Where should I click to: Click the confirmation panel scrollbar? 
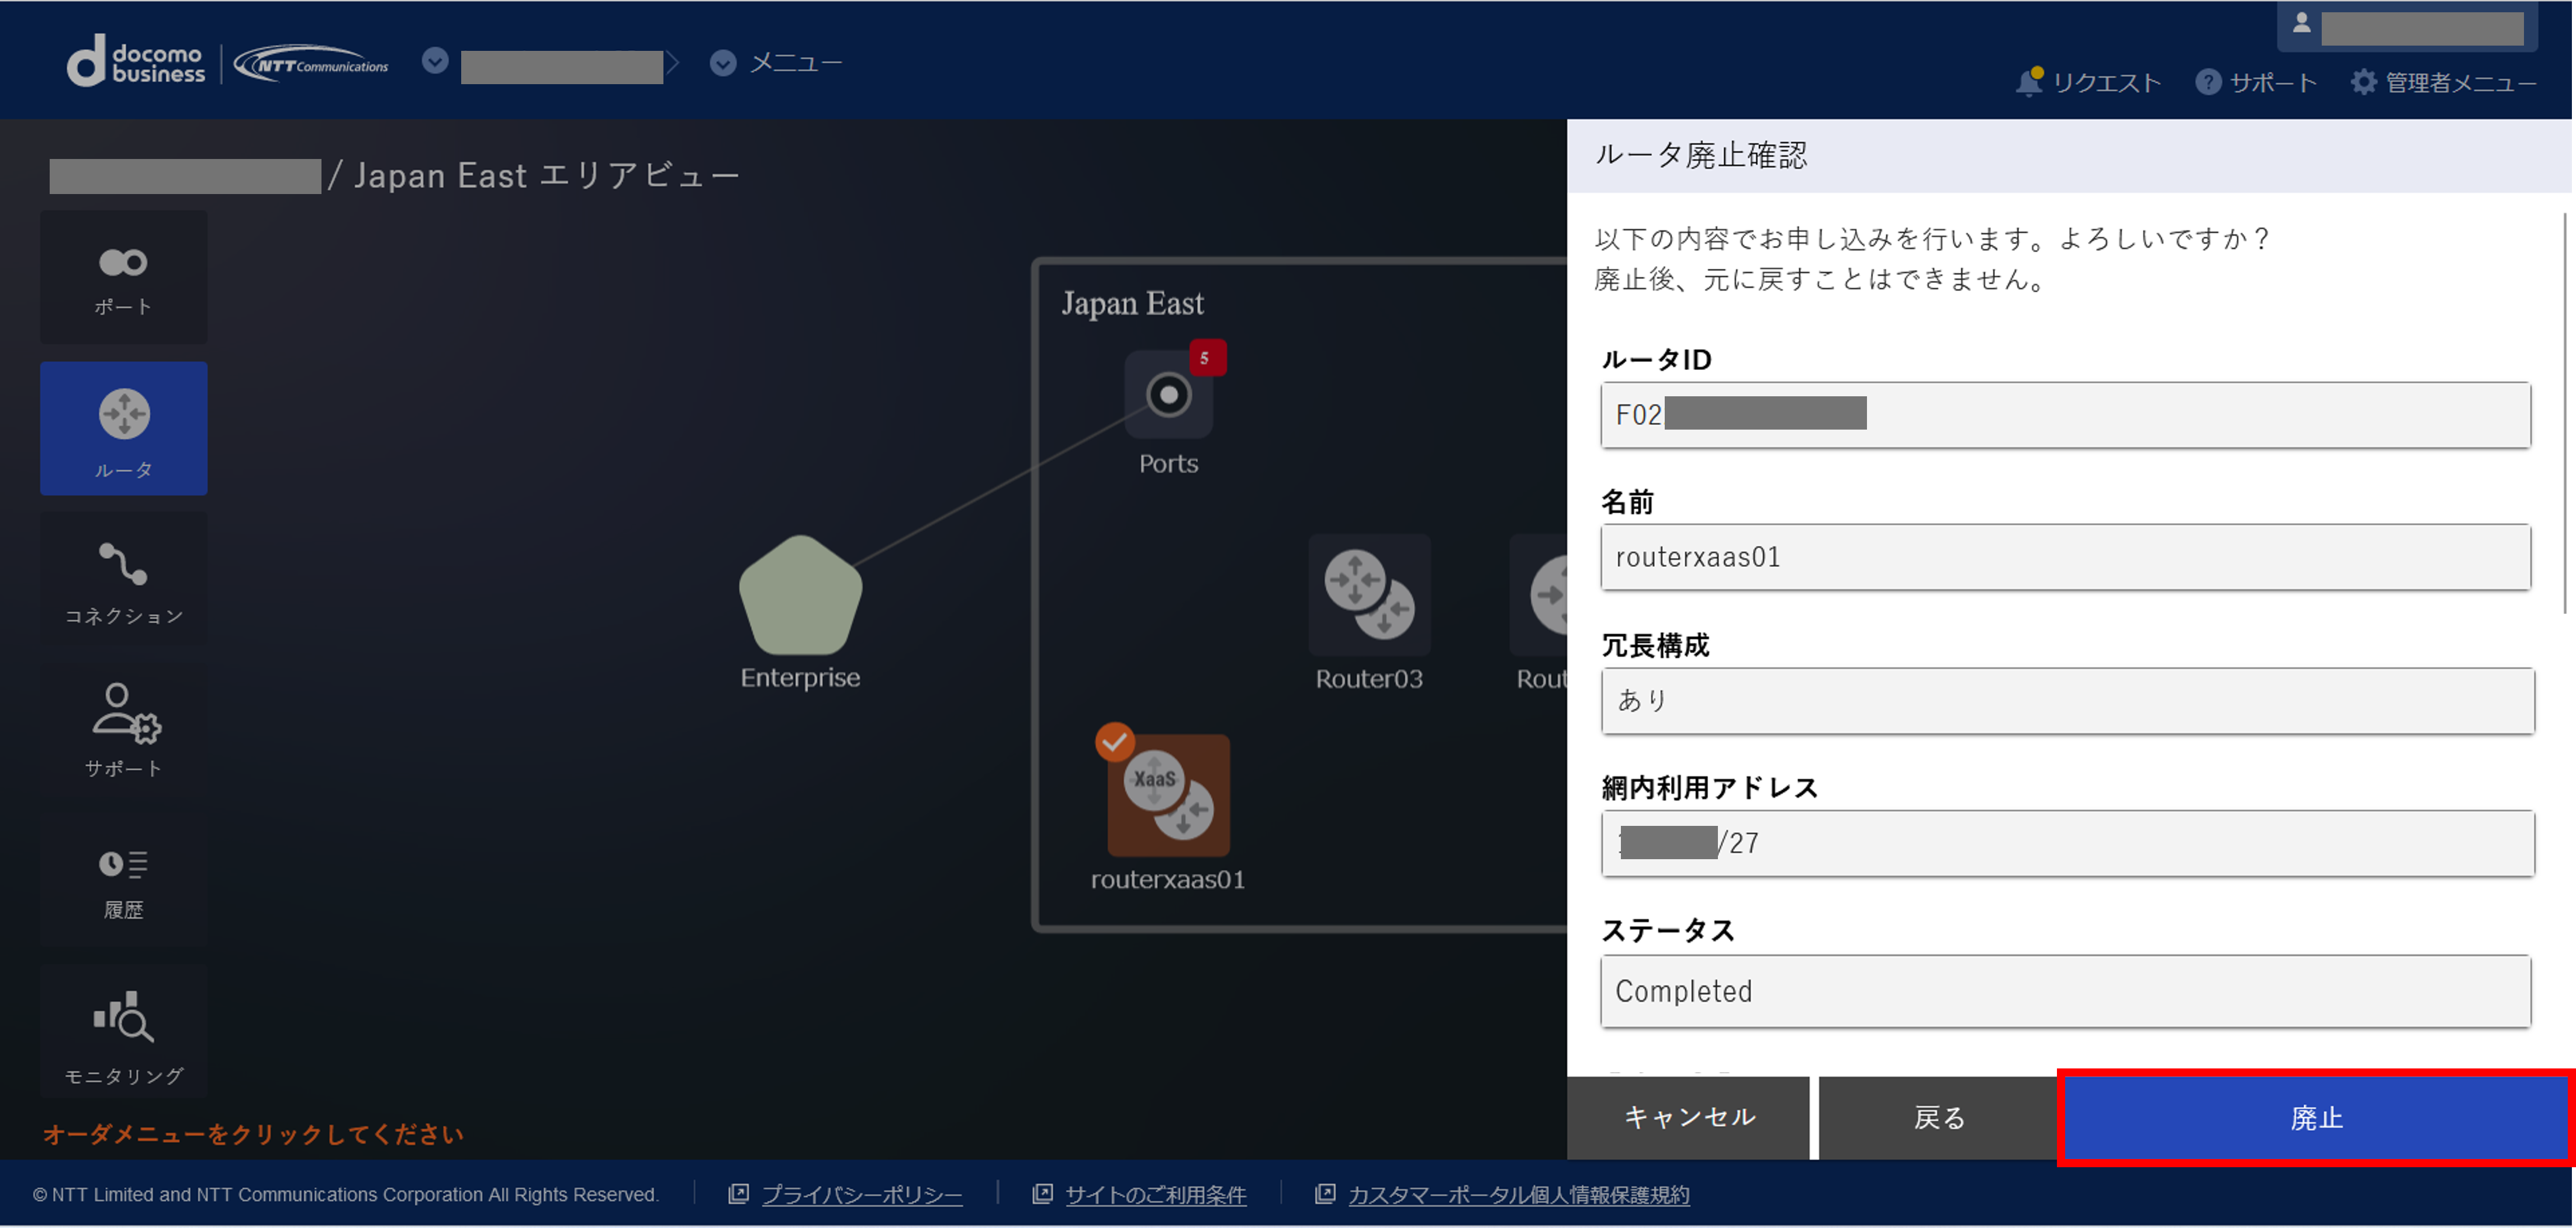[x=2566, y=412]
